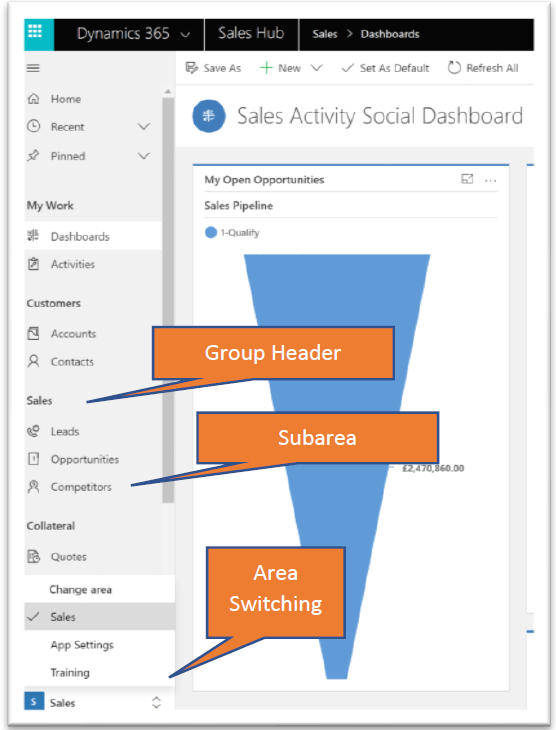The height and width of the screenshot is (730, 556).
Task: Open Dynamics 365 app dropdown
Action: 185,34
